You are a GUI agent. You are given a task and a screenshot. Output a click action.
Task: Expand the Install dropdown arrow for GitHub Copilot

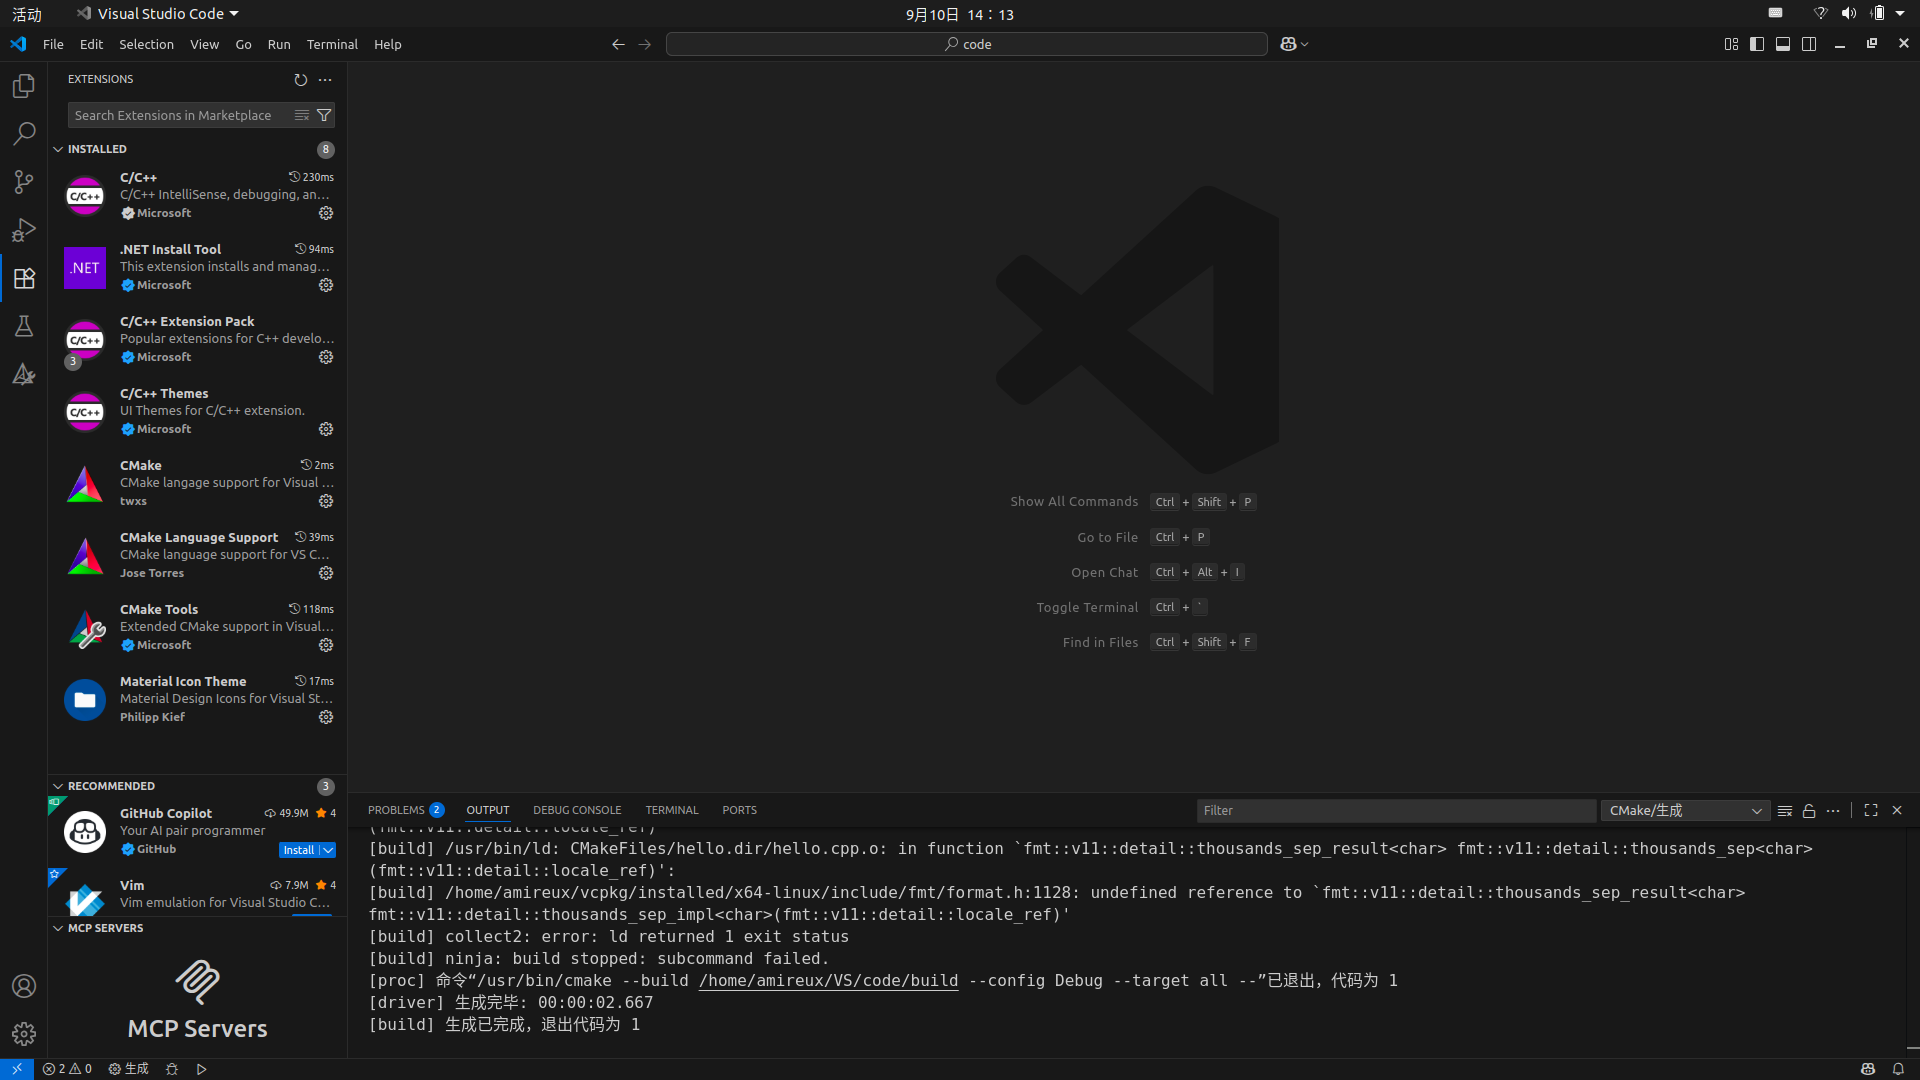pos(329,850)
